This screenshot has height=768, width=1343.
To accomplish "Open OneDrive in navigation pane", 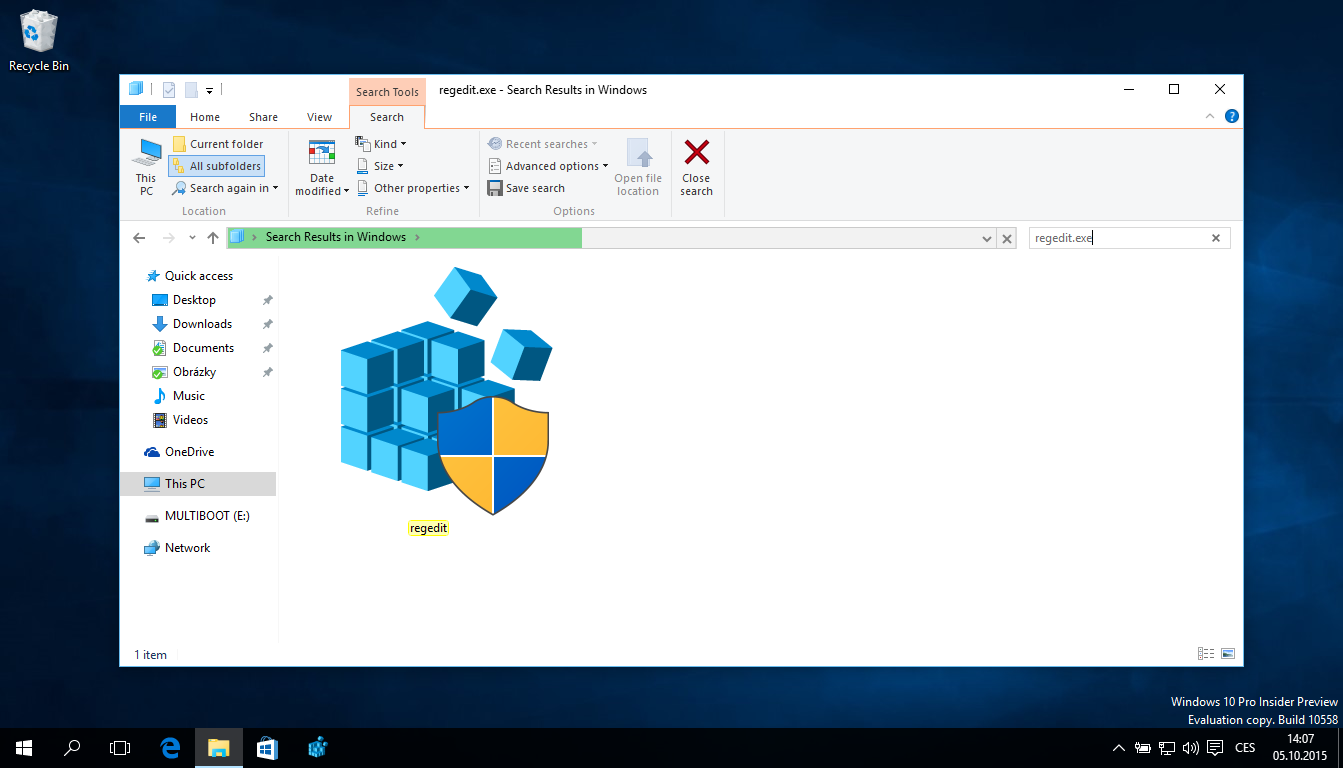I will tap(189, 452).
